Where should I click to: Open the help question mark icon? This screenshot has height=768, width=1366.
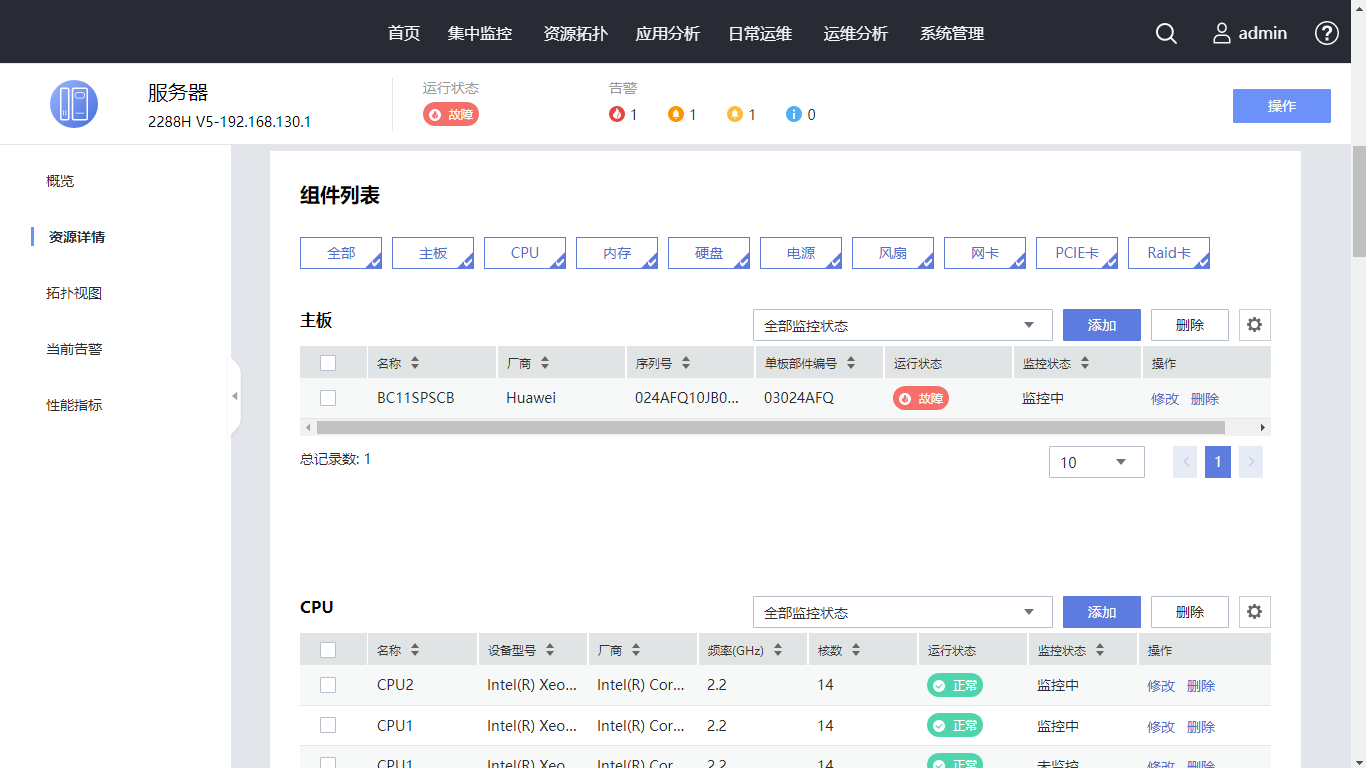pos(1326,33)
